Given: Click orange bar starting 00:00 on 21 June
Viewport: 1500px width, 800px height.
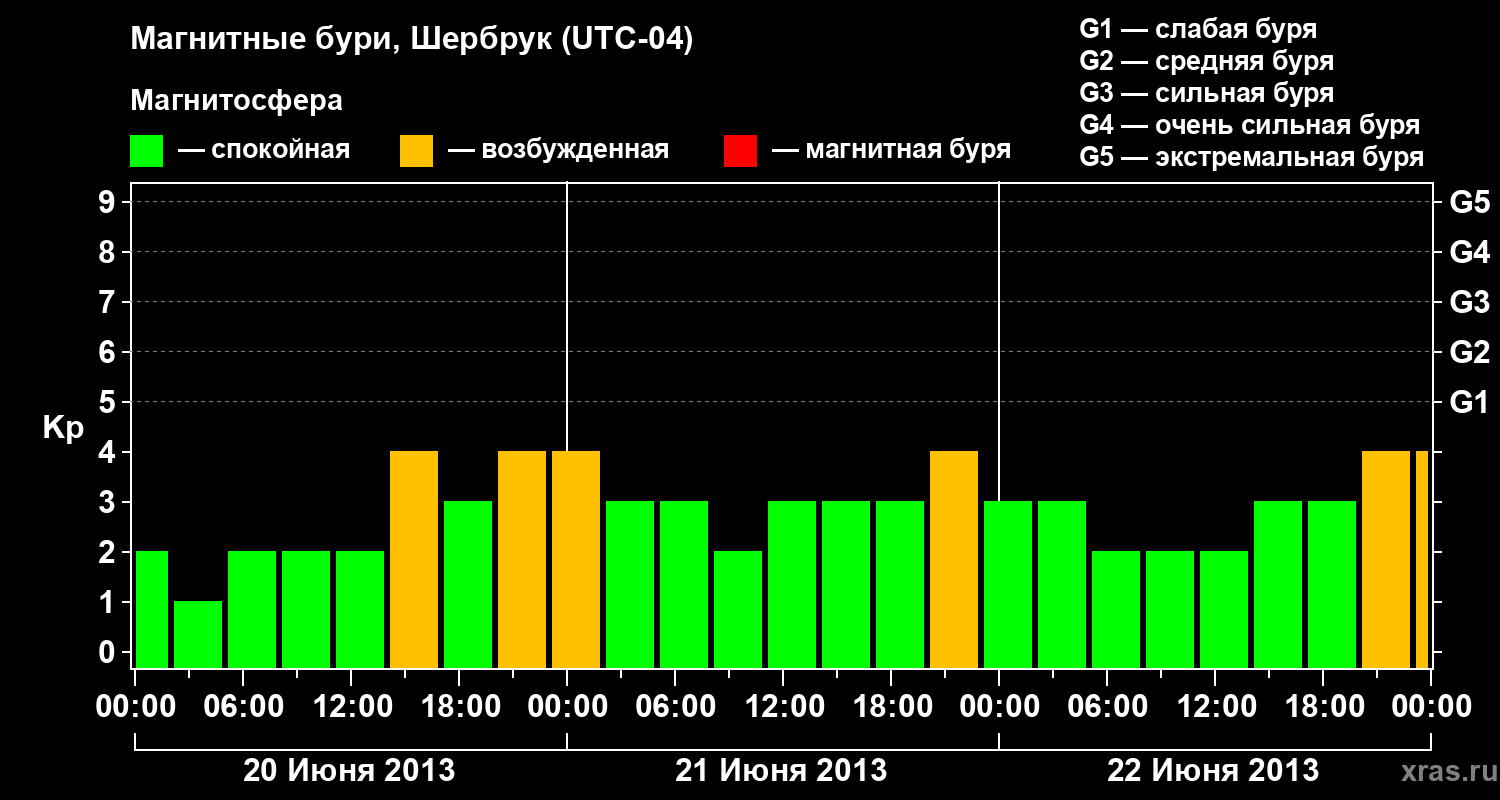Looking at the screenshot, I should (576, 559).
